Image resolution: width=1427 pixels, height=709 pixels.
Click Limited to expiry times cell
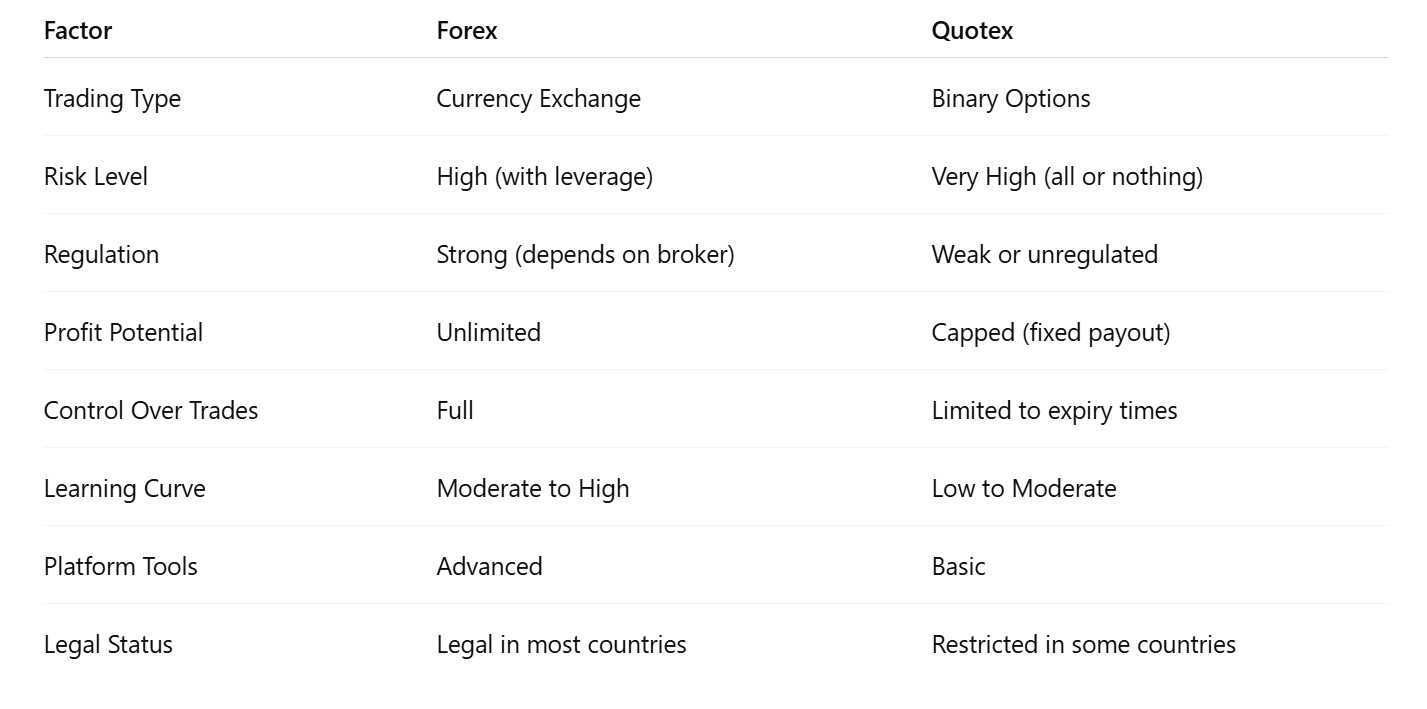click(x=1055, y=411)
